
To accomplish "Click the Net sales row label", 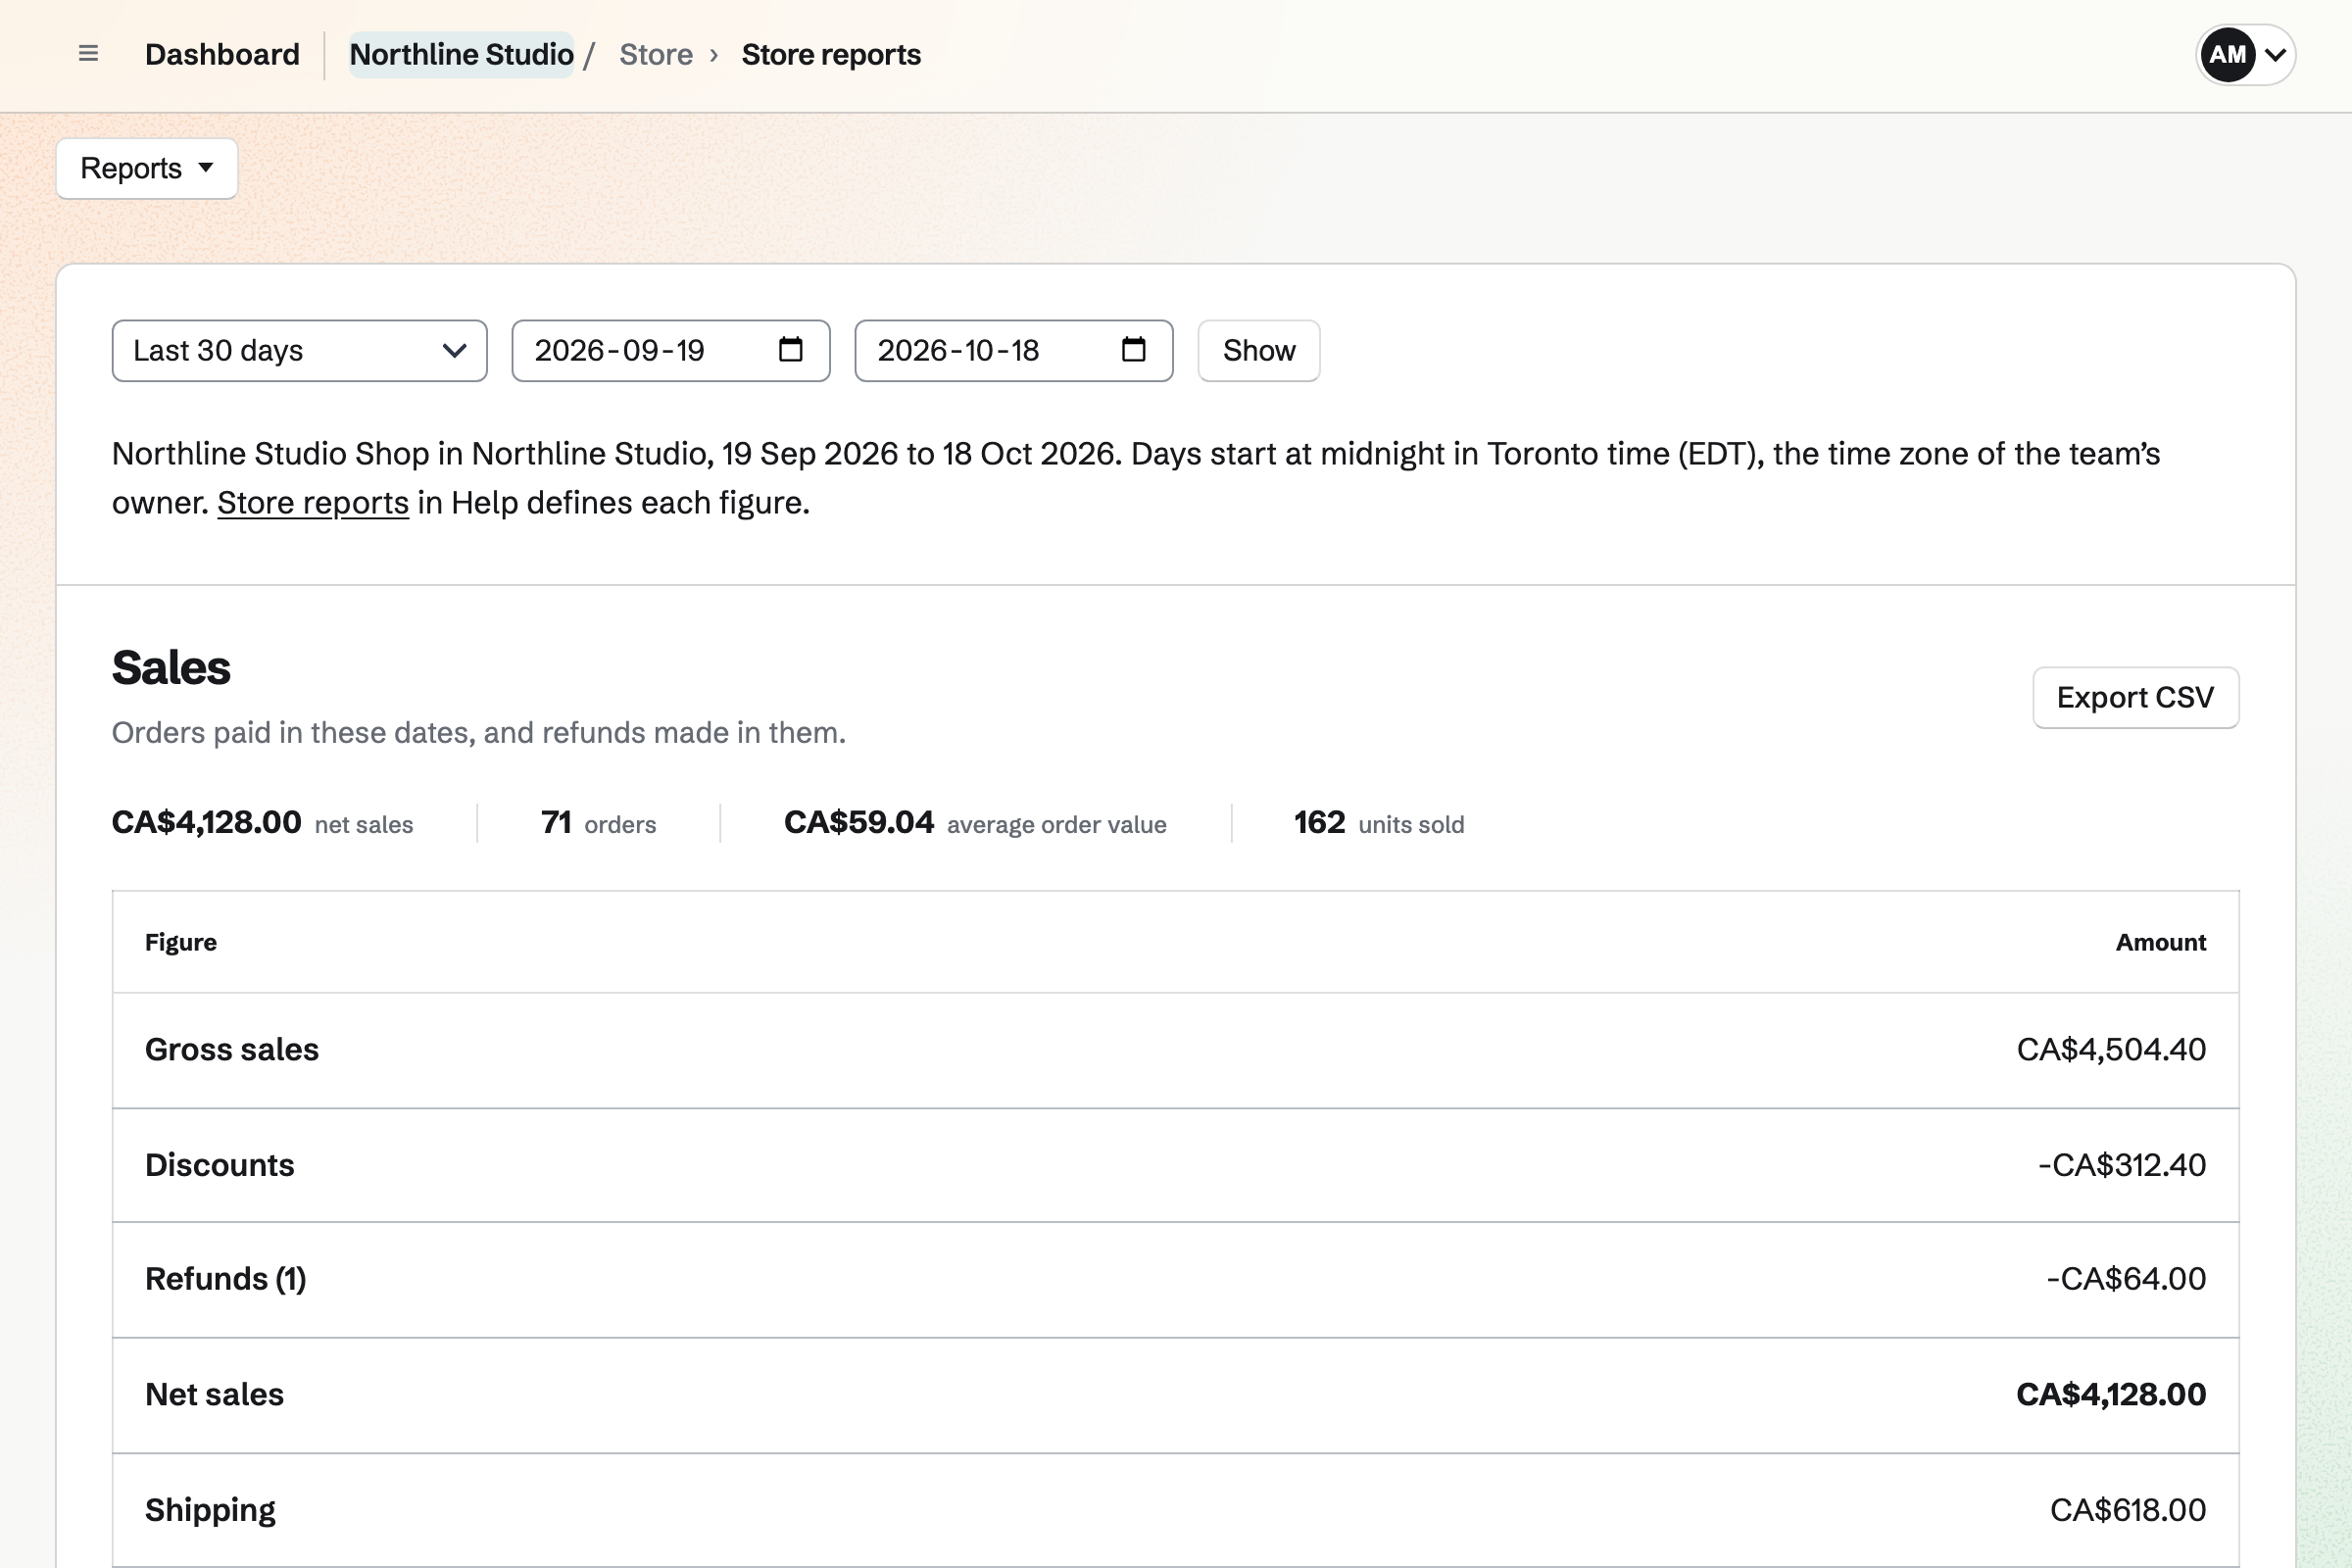I will click(215, 1394).
